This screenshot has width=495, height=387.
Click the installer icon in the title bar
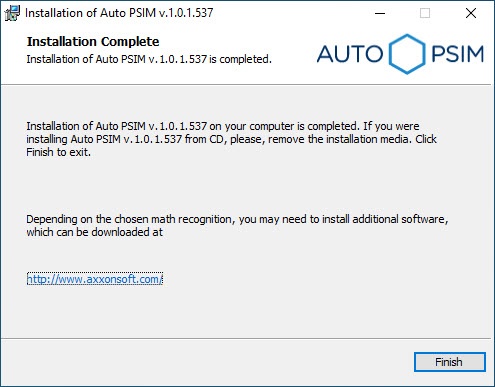(12, 13)
